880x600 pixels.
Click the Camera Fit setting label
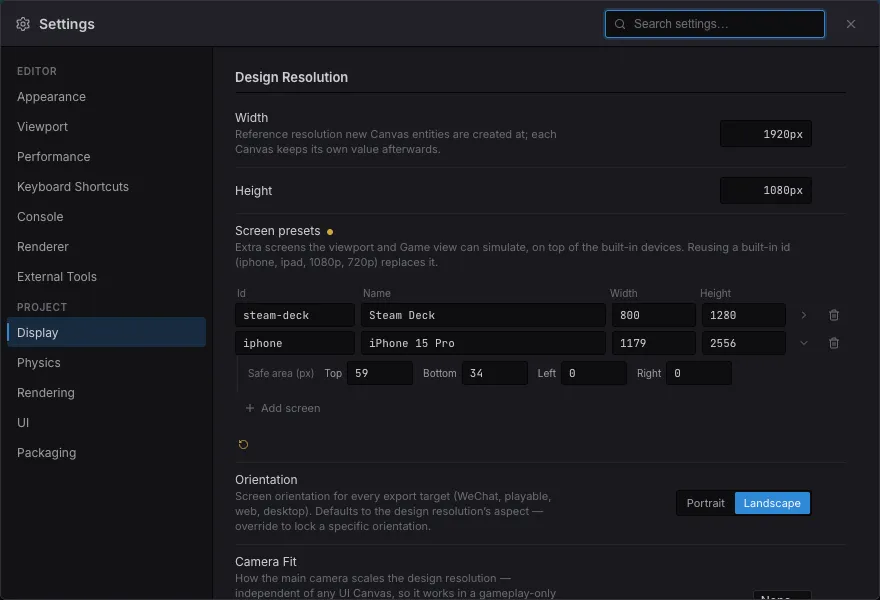[265, 562]
